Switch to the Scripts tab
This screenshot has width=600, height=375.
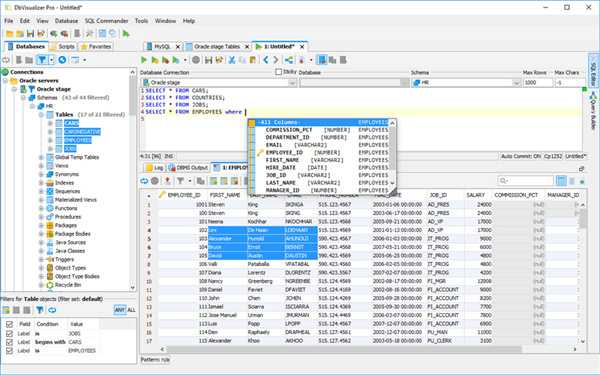tap(62, 46)
